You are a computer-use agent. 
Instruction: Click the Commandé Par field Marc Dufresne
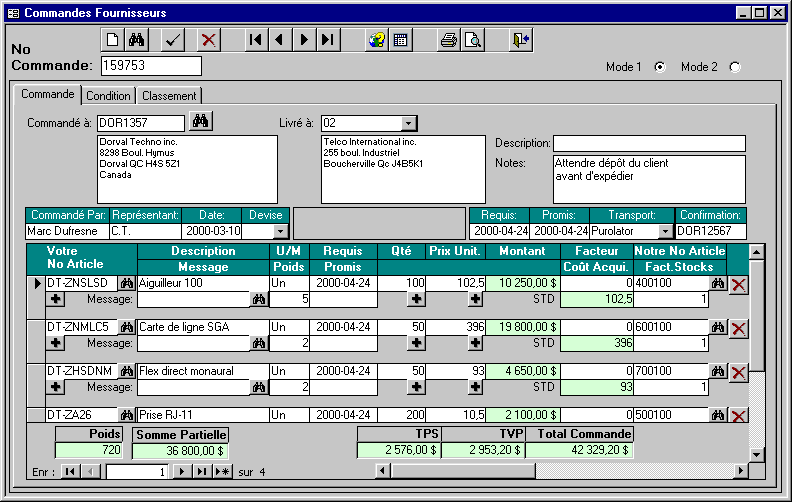pyautogui.click(x=67, y=231)
